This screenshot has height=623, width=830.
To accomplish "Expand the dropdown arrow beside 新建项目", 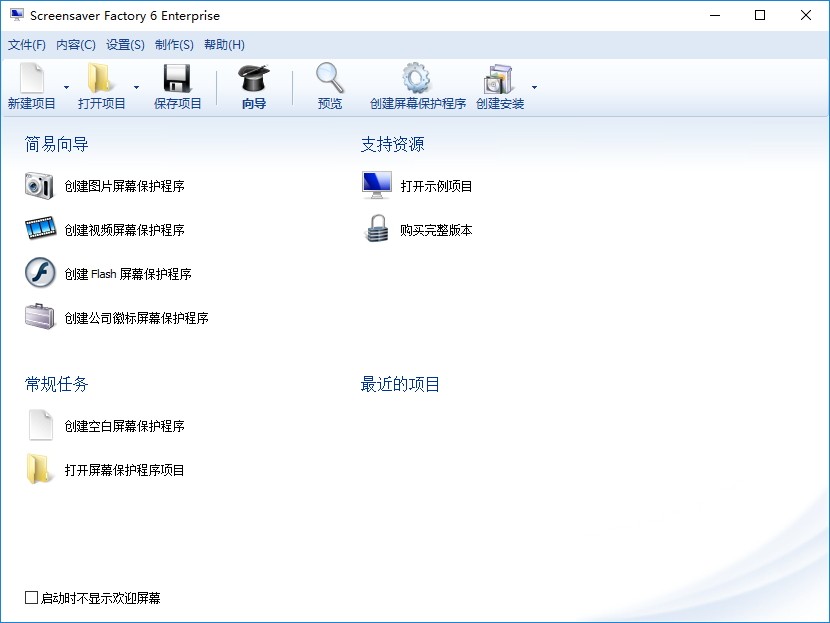I will [66, 87].
